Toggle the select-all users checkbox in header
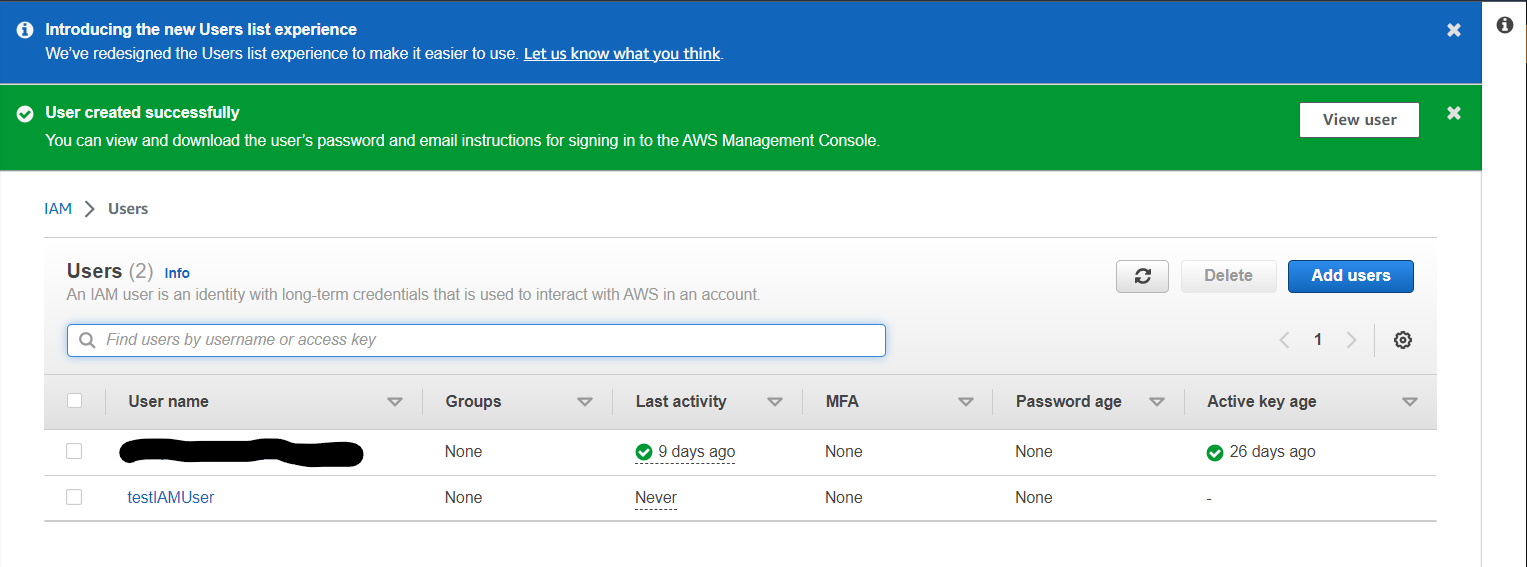1527x567 pixels. [74, 401]
